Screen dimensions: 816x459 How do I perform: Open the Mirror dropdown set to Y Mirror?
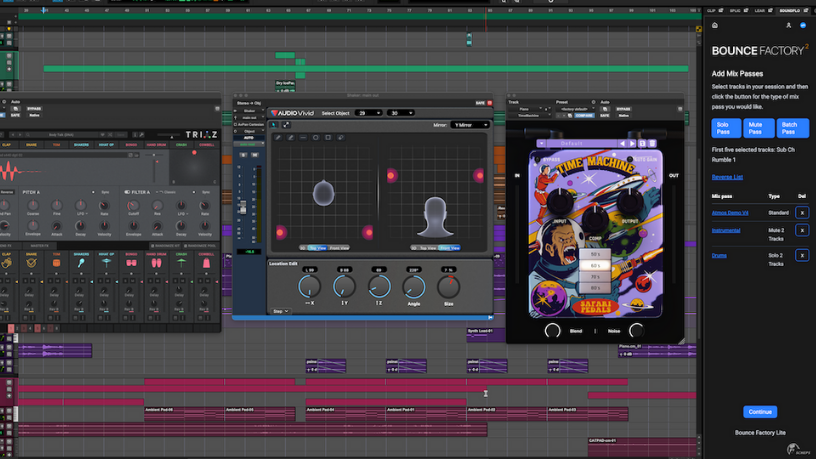tap(470, 125)
